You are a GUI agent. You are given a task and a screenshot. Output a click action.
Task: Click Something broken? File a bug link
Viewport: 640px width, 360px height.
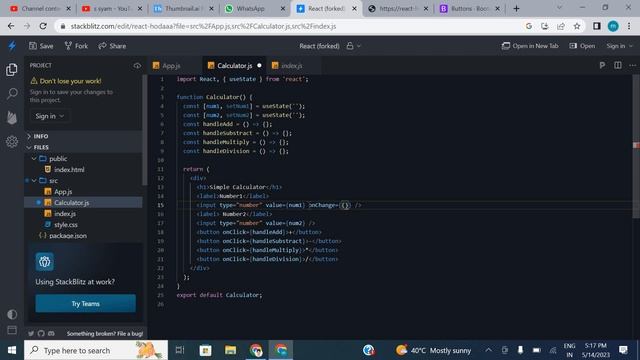(105, 333)
